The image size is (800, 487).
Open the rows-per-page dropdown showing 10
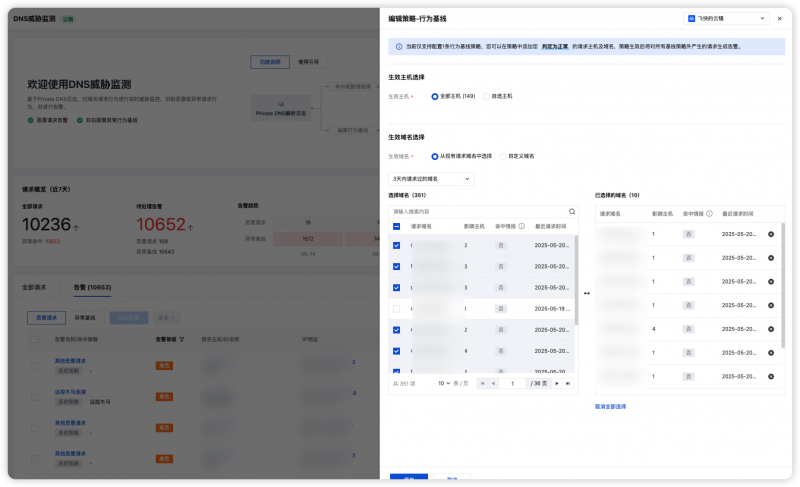tap(444, 383)
